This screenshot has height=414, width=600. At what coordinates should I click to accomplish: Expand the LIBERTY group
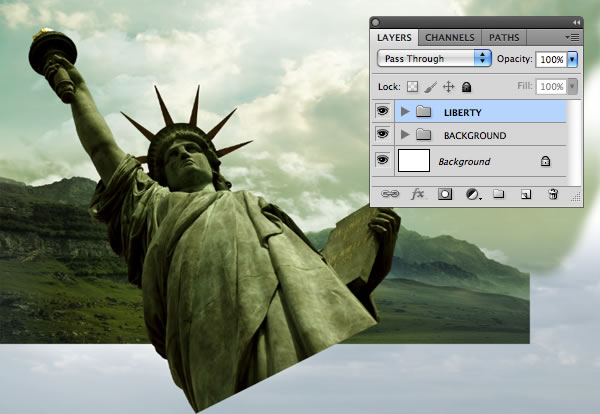(405, 111)
